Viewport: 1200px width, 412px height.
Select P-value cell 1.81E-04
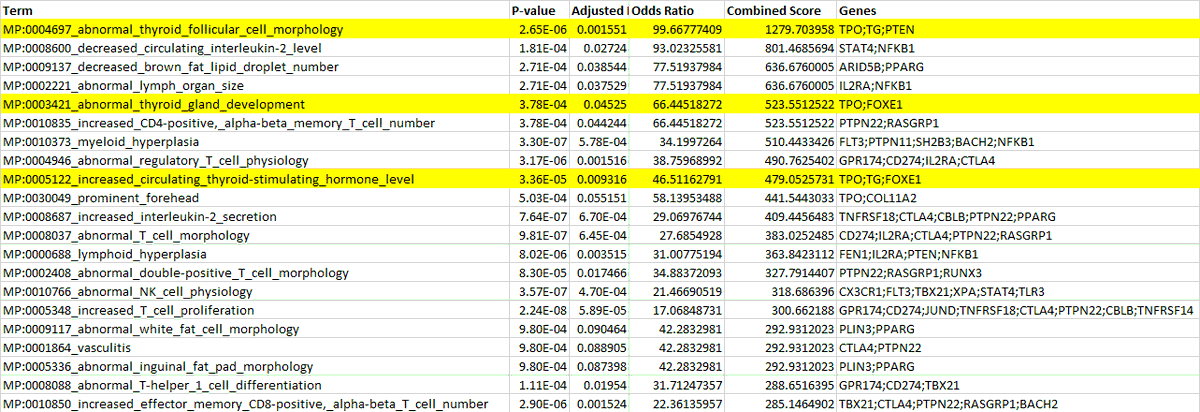(x=538, y=48)
